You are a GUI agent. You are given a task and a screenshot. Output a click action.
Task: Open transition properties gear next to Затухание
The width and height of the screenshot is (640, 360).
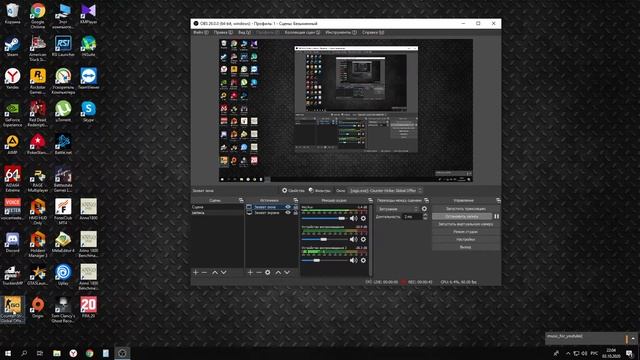point(424,209)
